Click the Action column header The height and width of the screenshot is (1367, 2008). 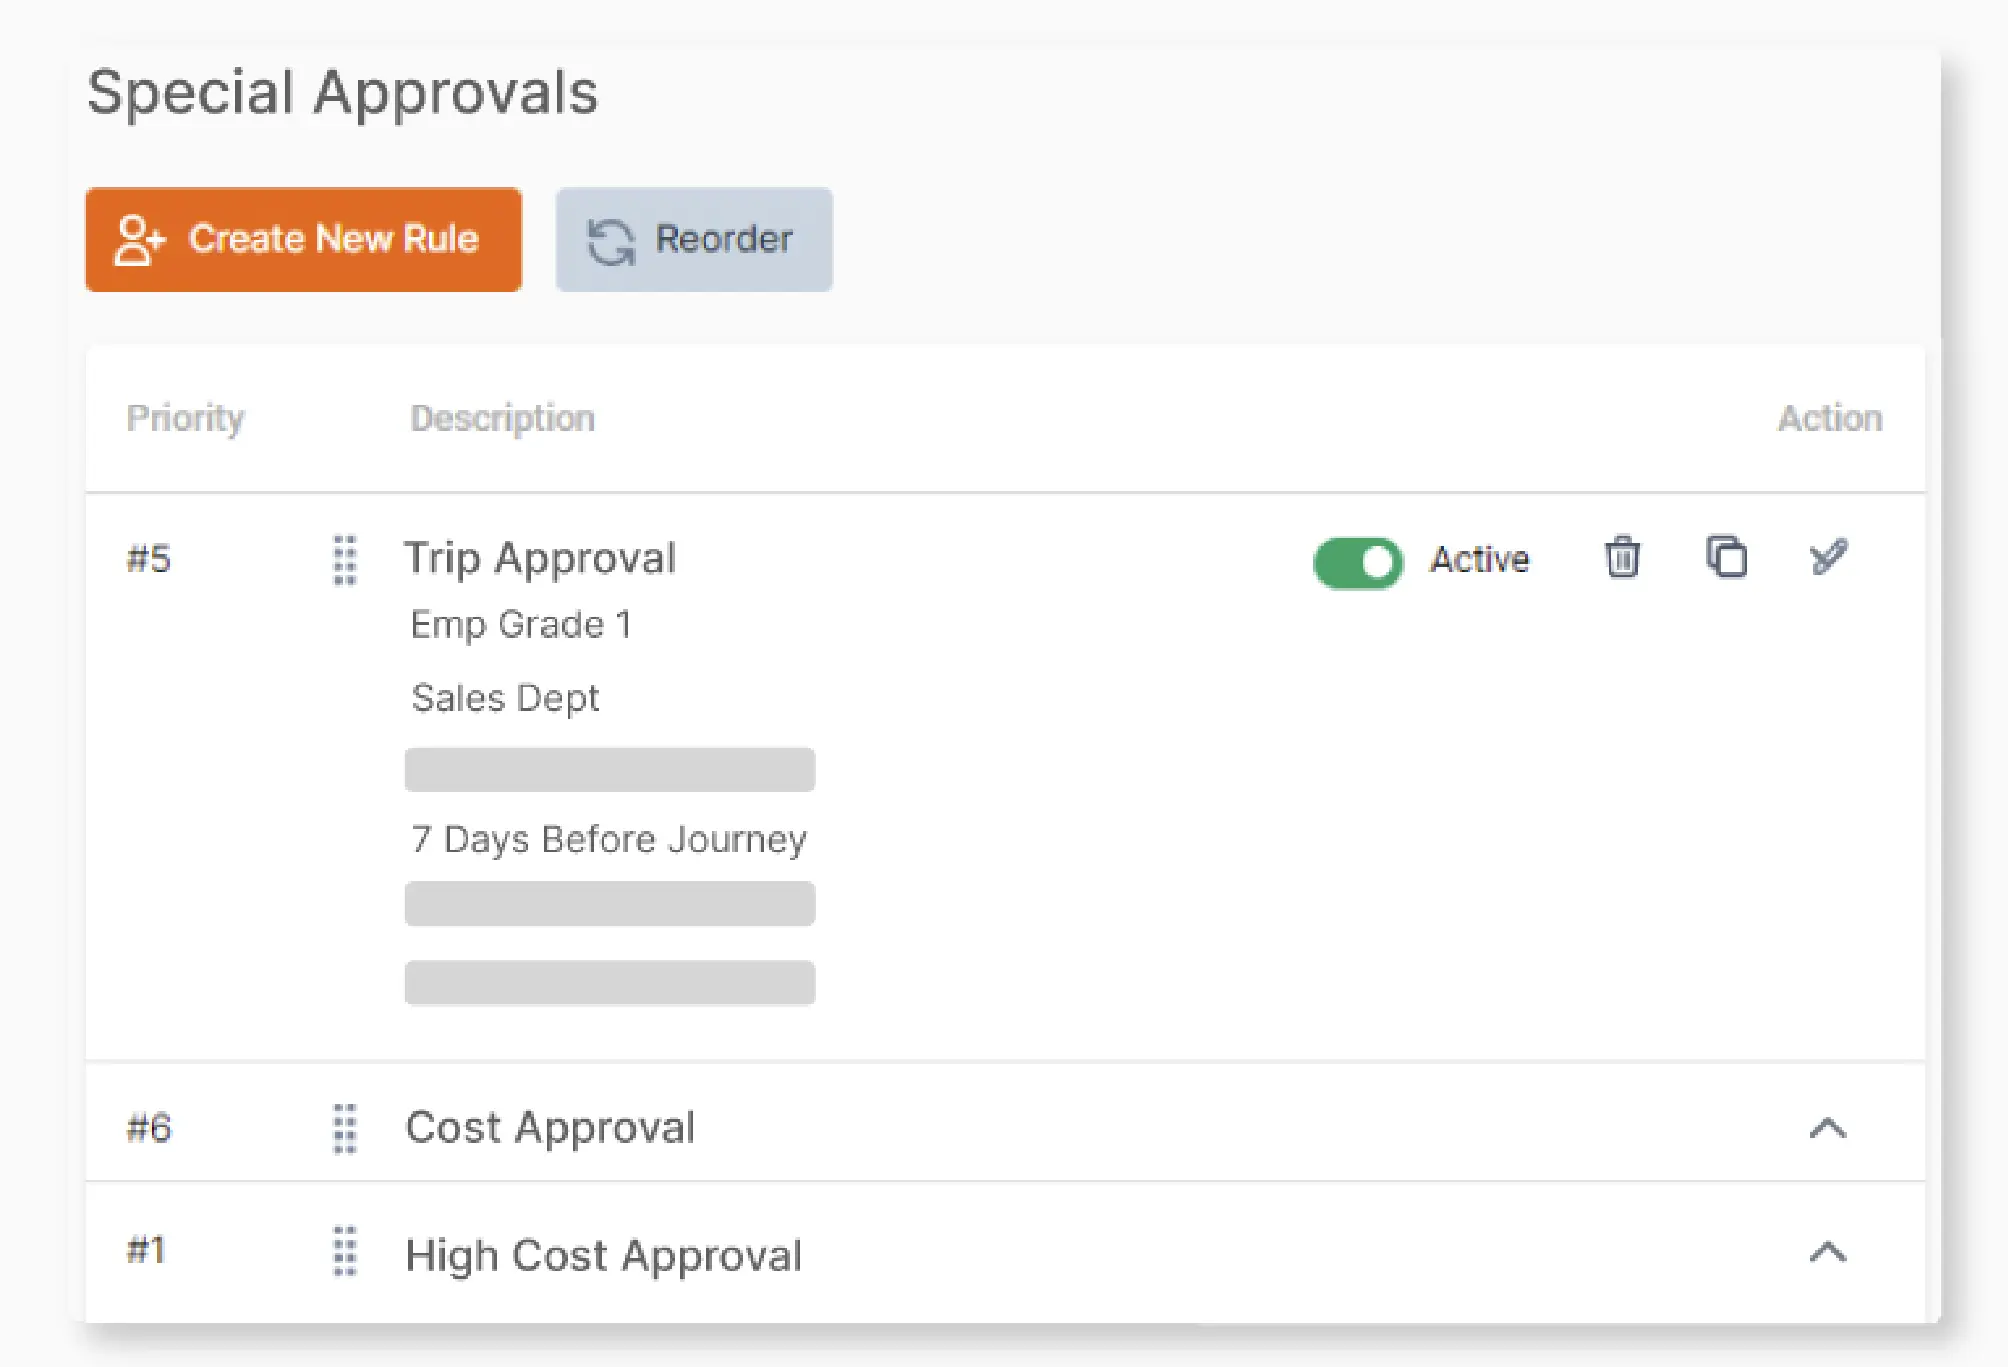pos(1830,418)
